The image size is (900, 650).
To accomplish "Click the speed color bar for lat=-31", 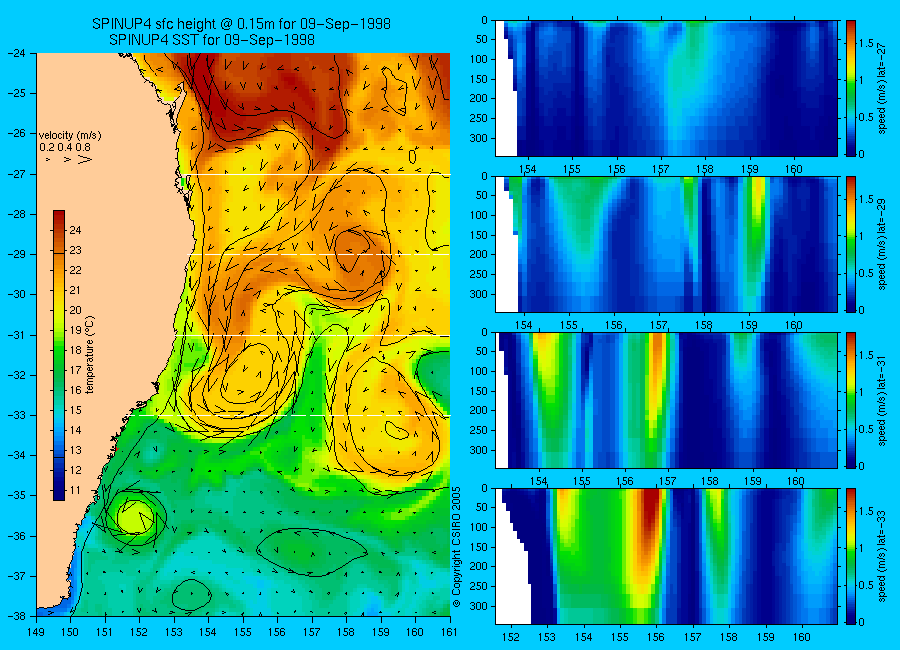I will (851, 400).
